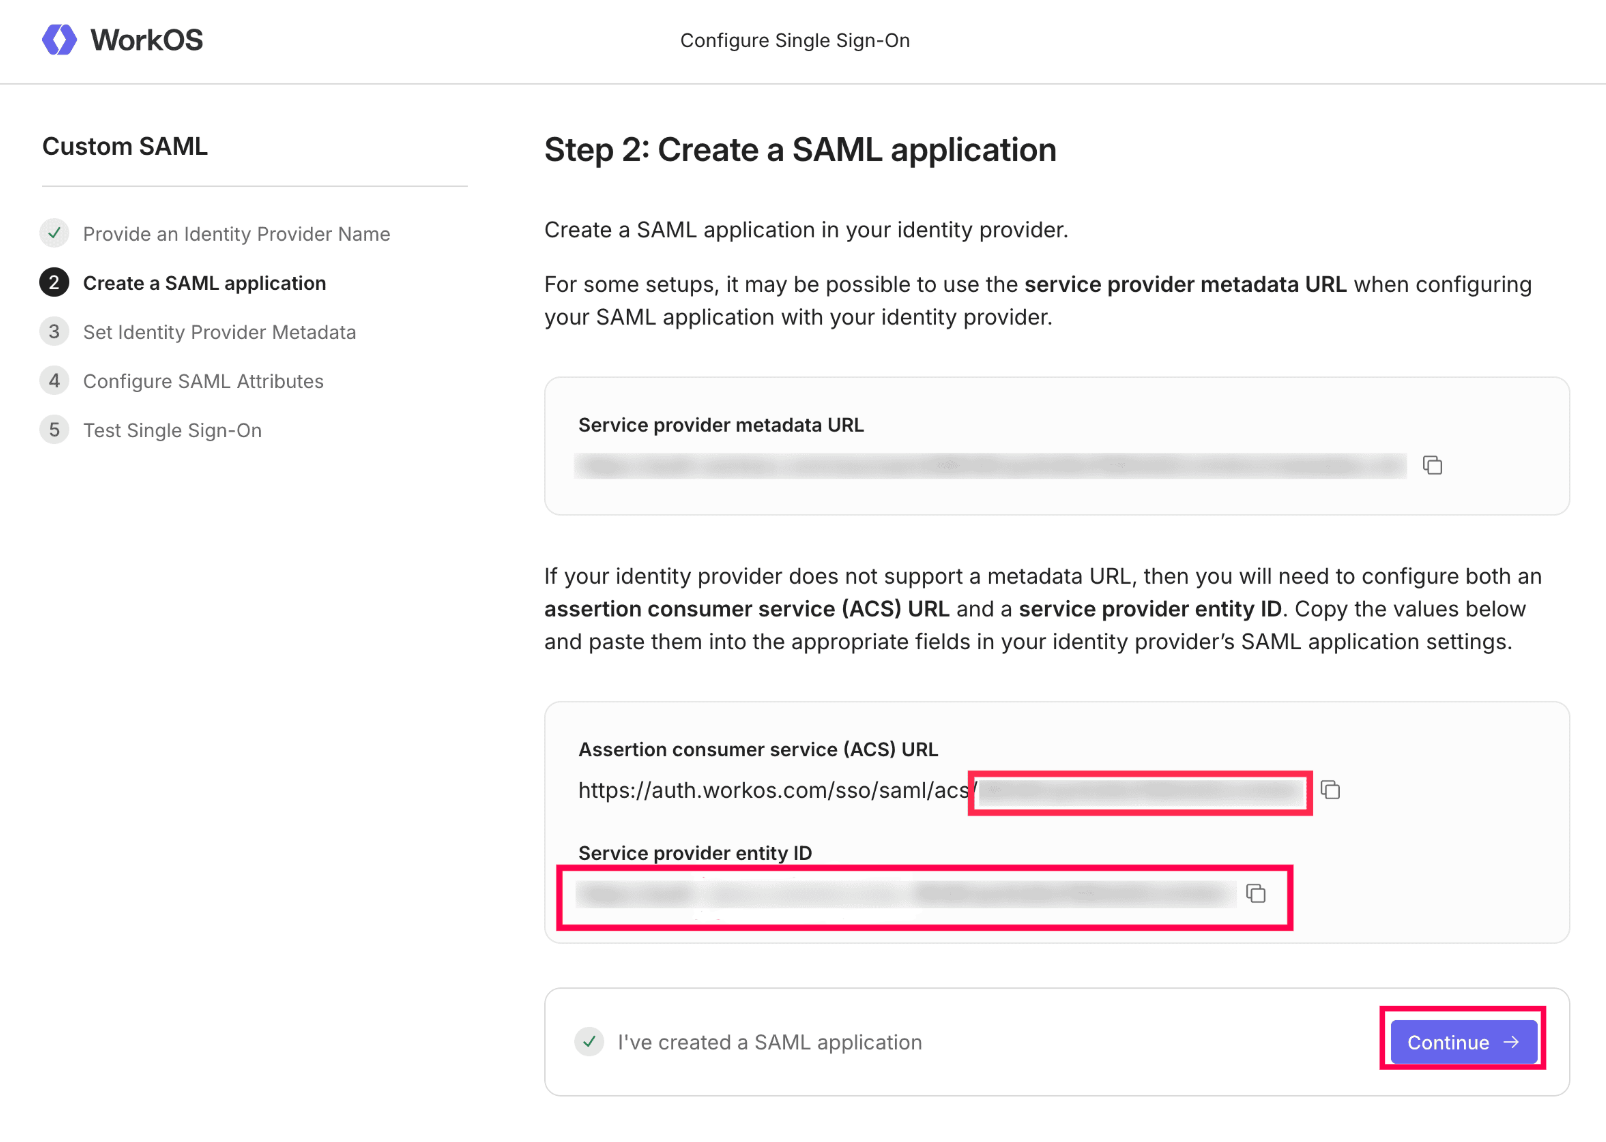Copy the ACS URL value

coord(1330,790)
